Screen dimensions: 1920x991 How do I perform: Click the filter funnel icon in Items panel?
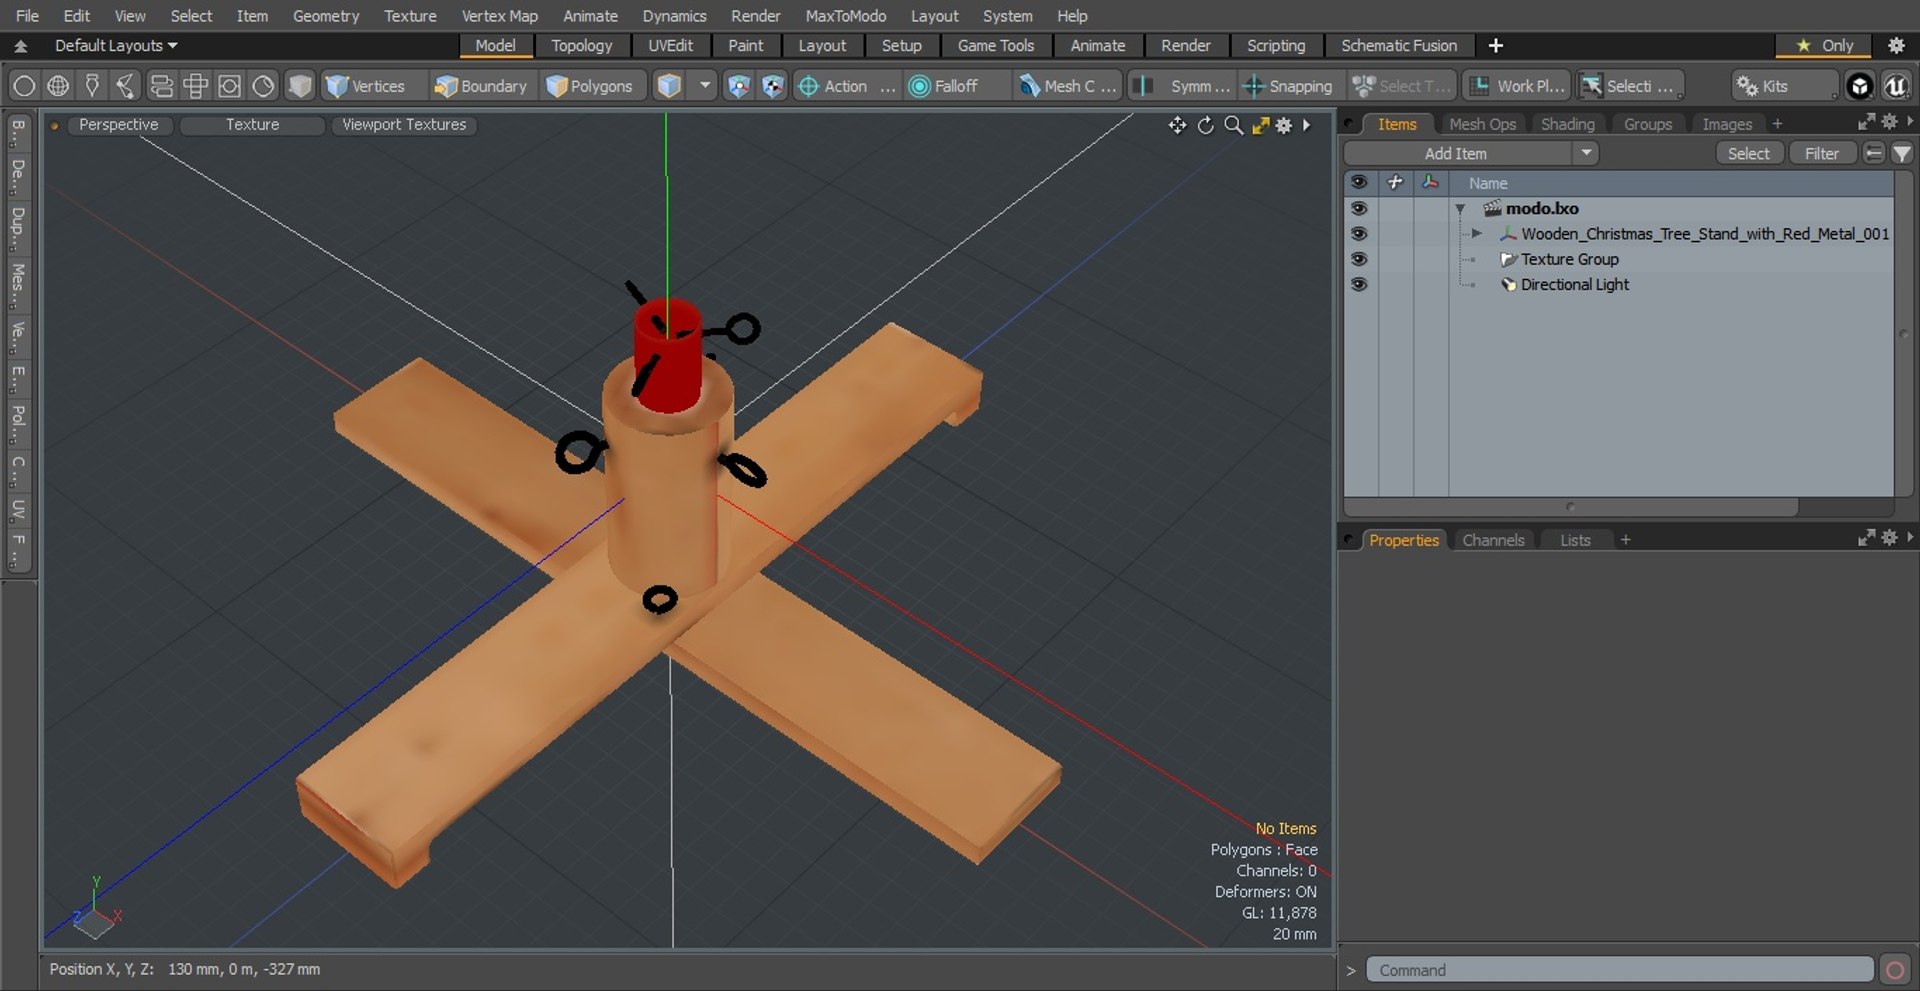coord(1901,153)
